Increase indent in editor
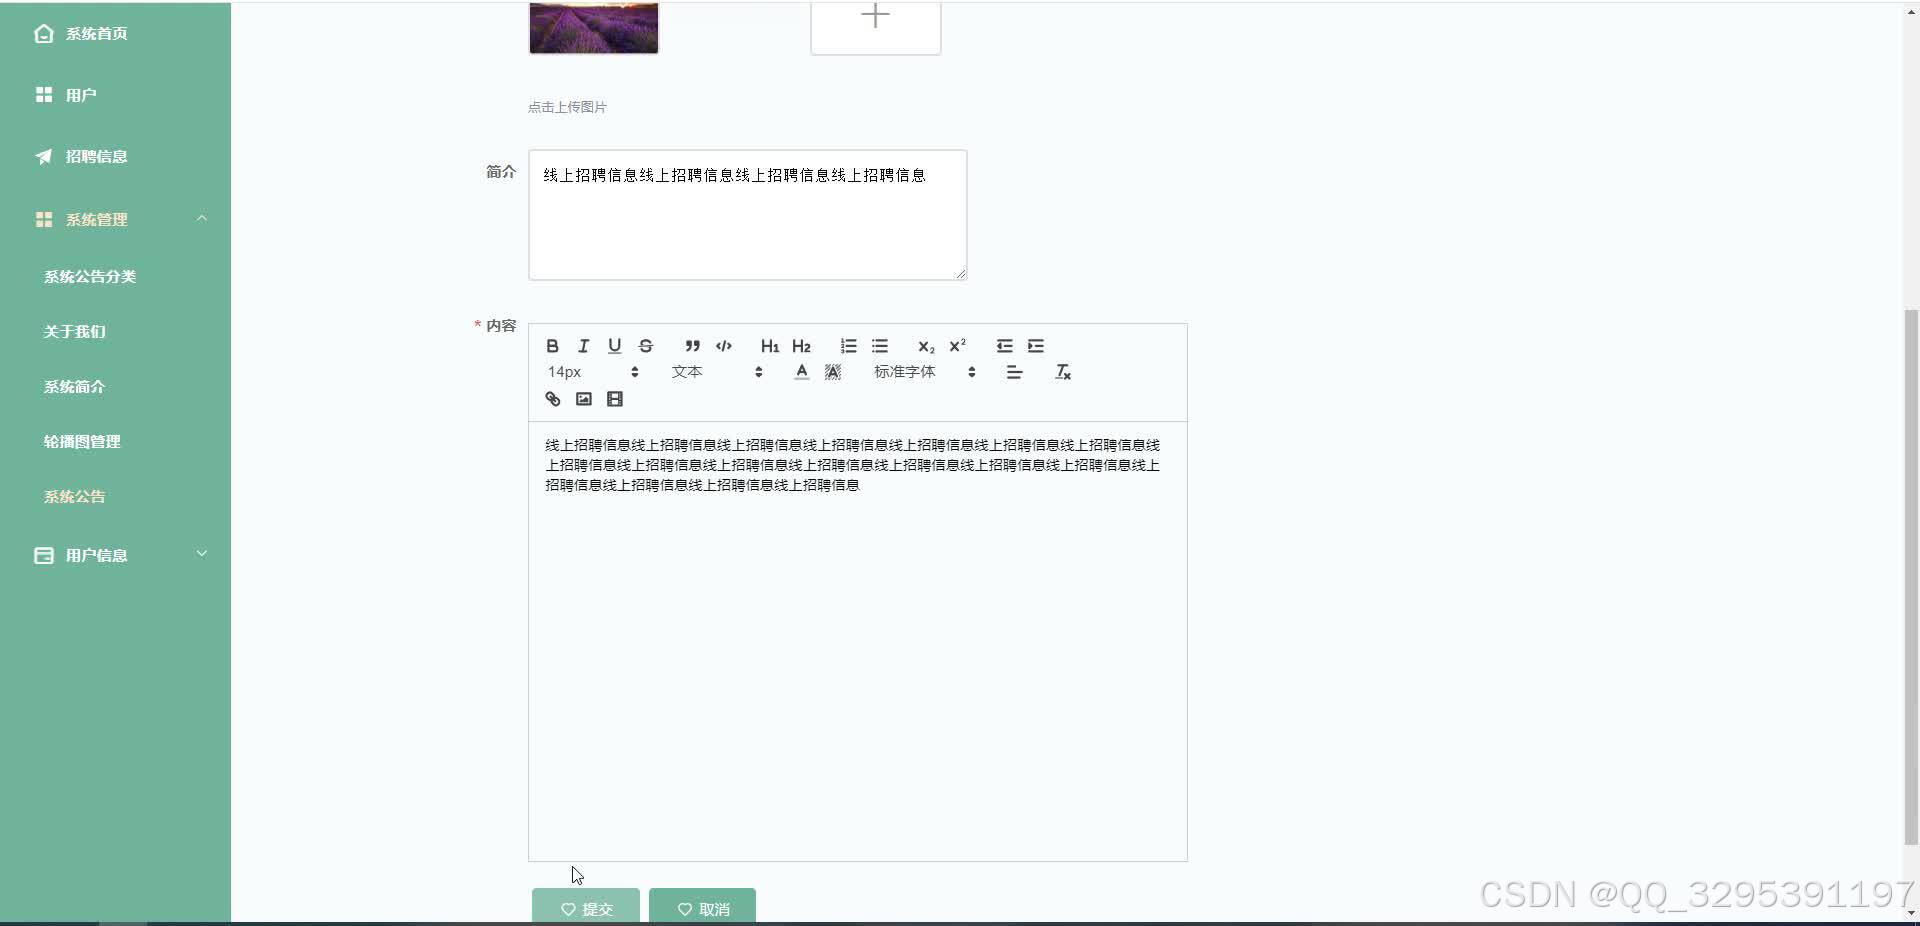 click(x=1036, y=346)
